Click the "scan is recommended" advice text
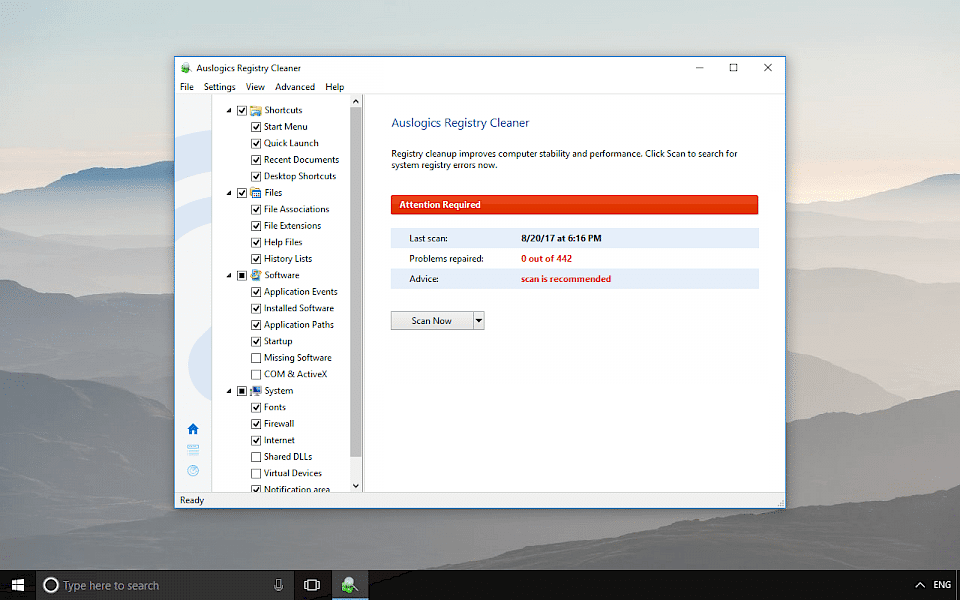 pos(566,279)
